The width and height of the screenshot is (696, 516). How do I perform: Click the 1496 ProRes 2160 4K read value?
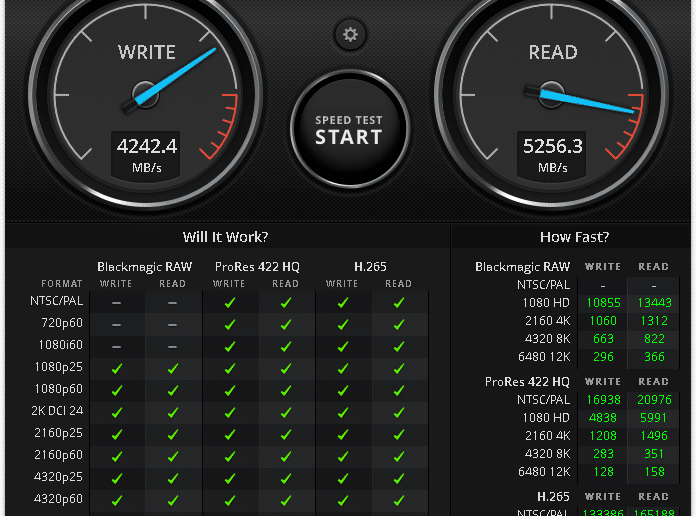click(x=654, y=436)
